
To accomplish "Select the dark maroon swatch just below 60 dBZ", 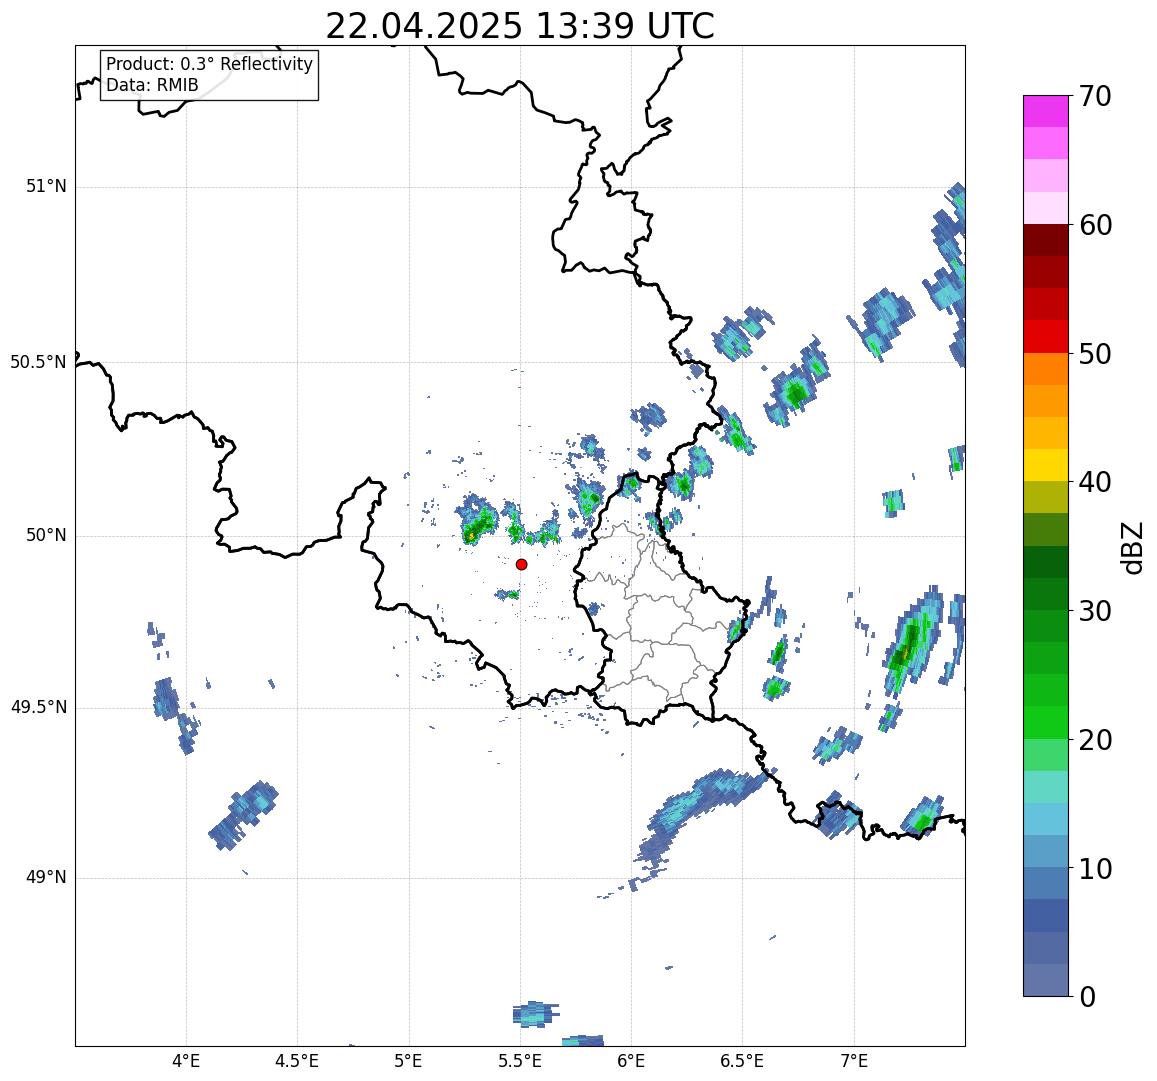I will (1046, 241).
